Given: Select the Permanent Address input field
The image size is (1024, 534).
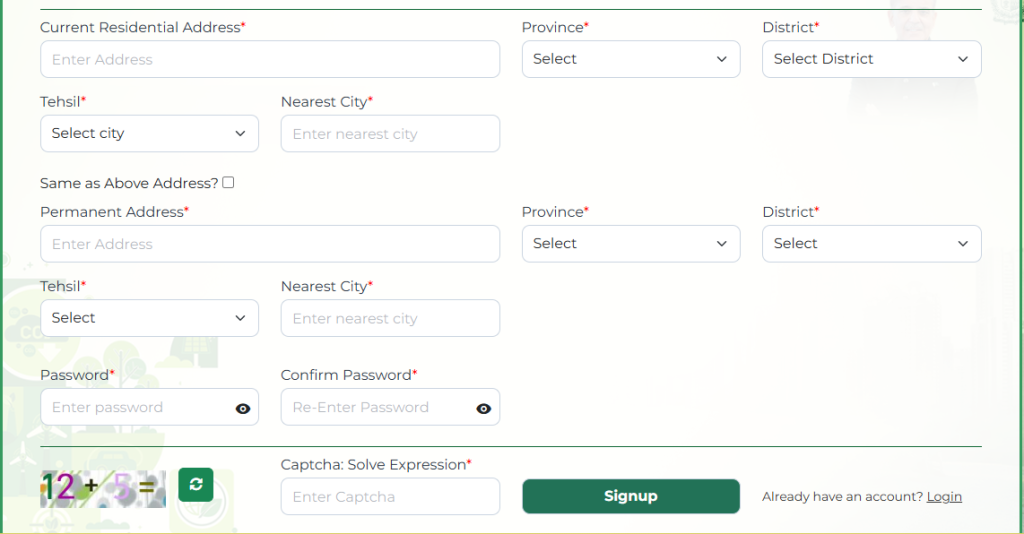Looking at the screenshot, I should [x=270, y=244].
